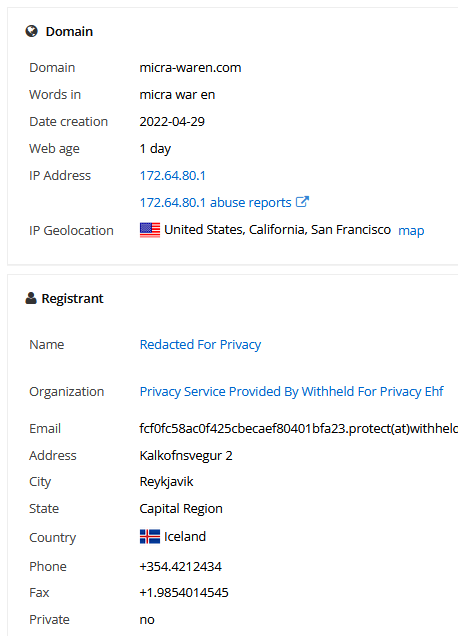Viewport: 458px width, 636px height.
Task: Click the Domain section heading
Action: point(69,32)
